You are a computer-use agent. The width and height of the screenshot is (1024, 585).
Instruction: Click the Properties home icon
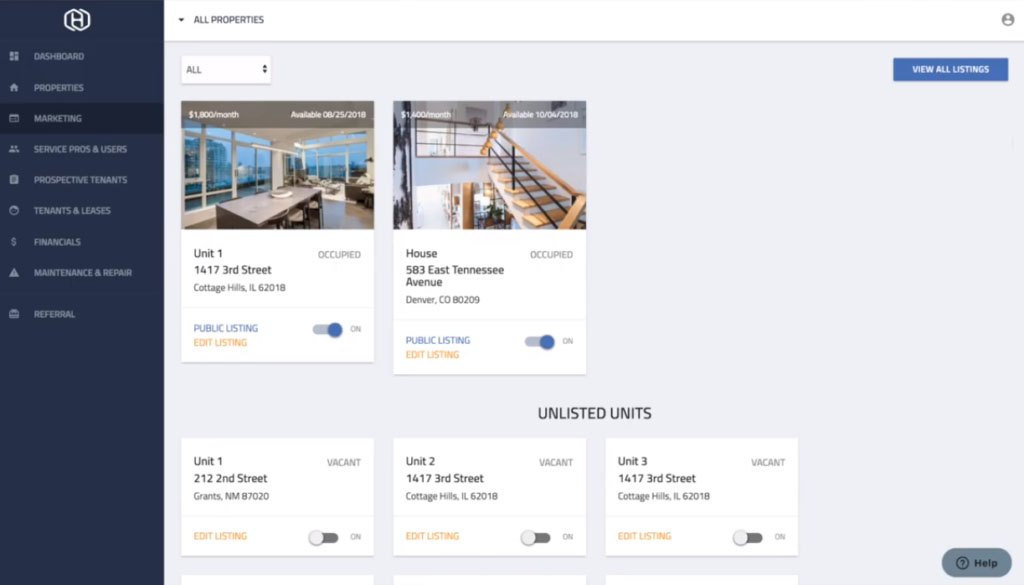(x=14, y=88)
